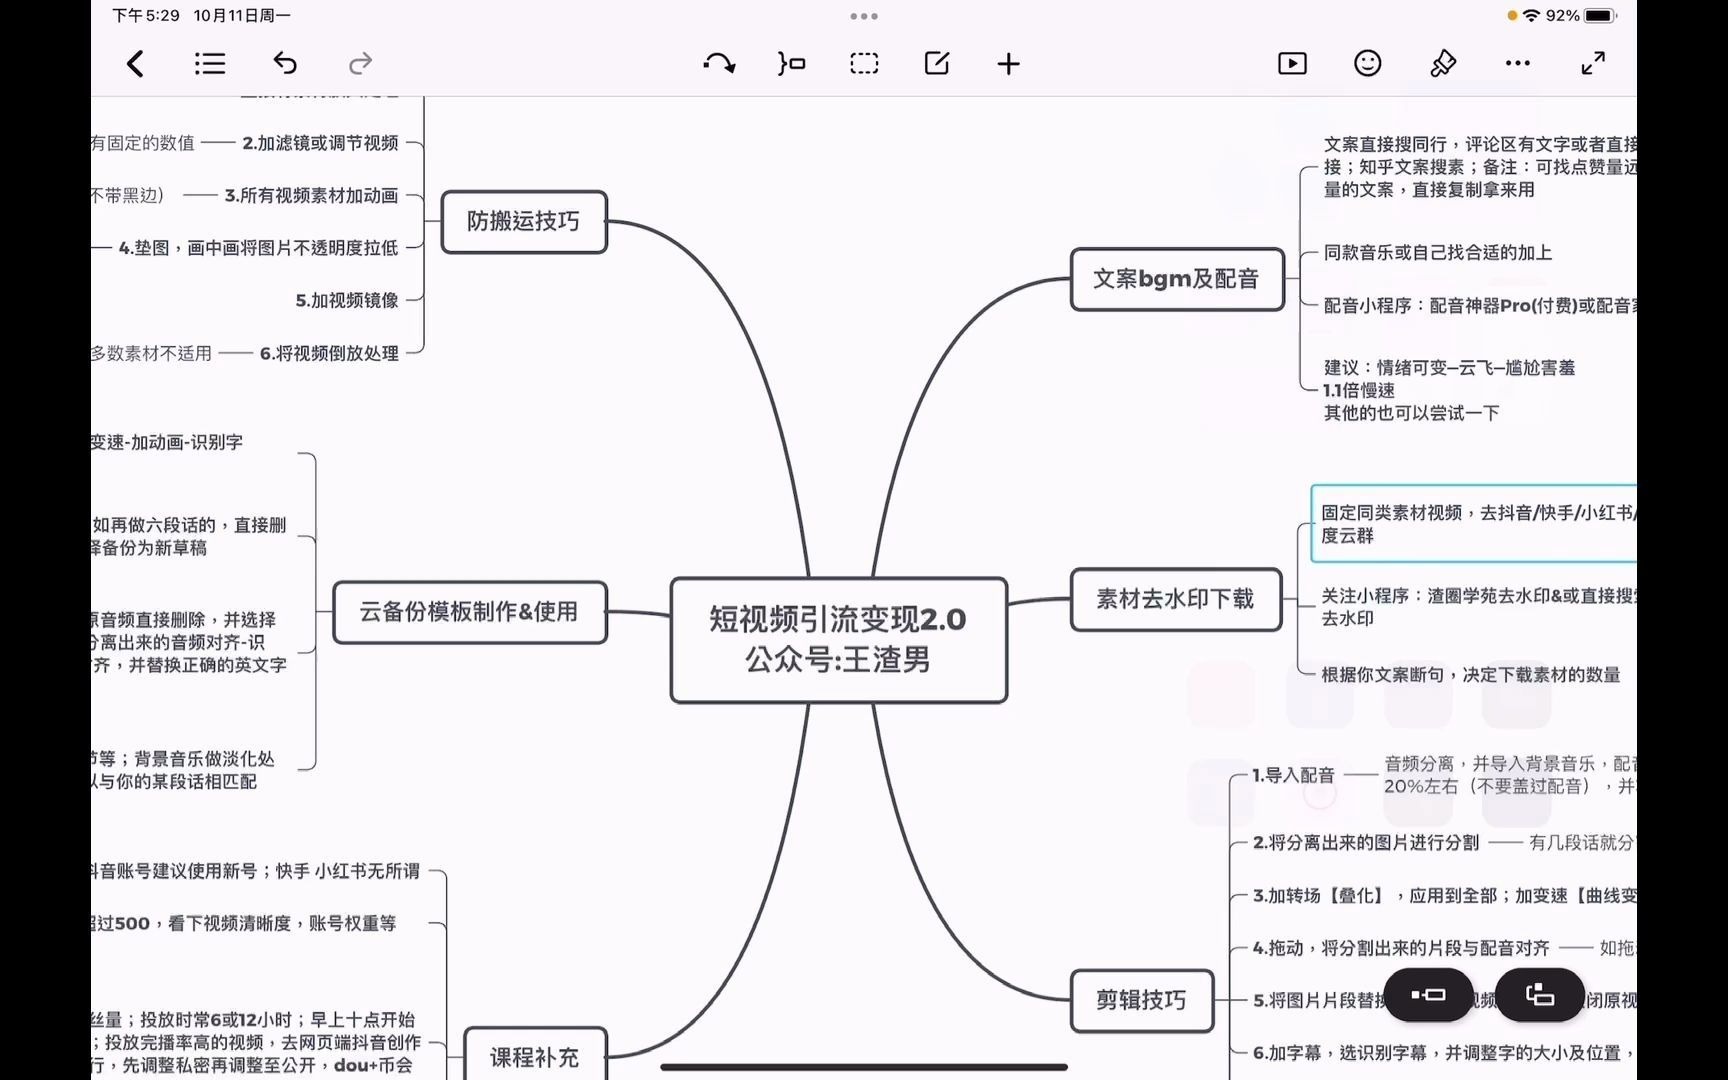Screen dimensions: 1728x1080
Task: Tap the battery indicator in status bar
Action: pos(1600,16)
